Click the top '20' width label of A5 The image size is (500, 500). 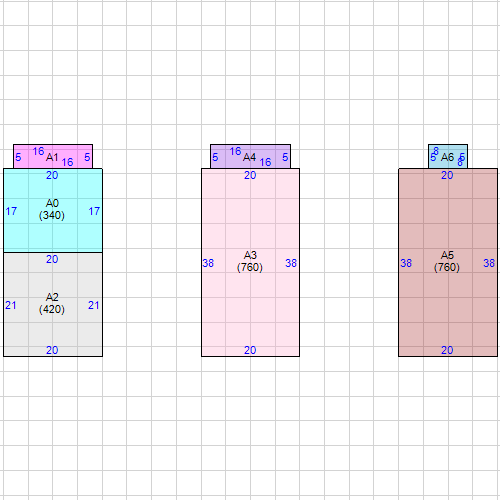pyautogui.click(x=447, y=175)
